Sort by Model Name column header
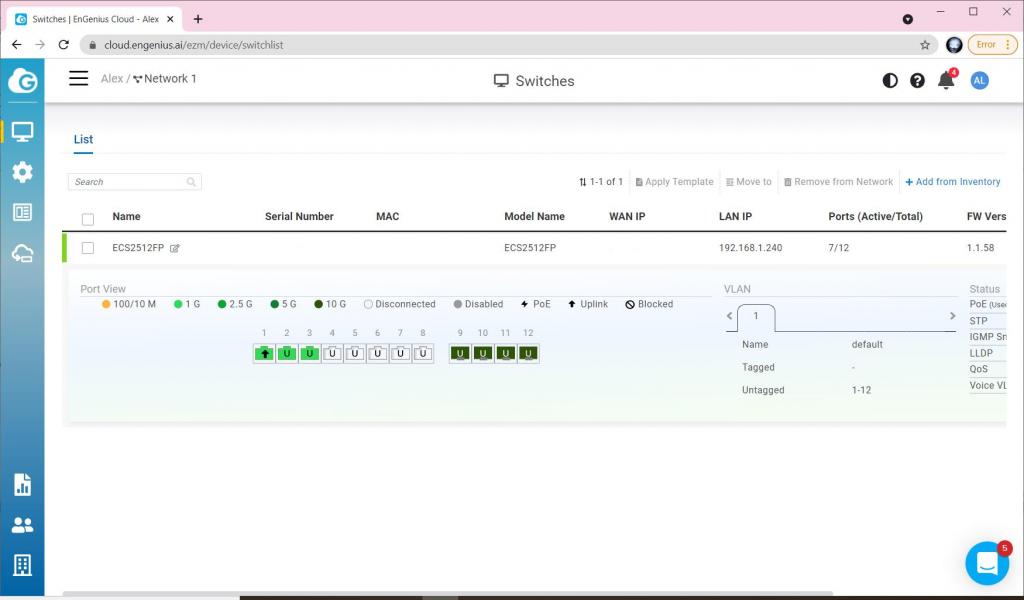Image resolution: width=1024 pixels, height=600 pixels. pos(534,217)
